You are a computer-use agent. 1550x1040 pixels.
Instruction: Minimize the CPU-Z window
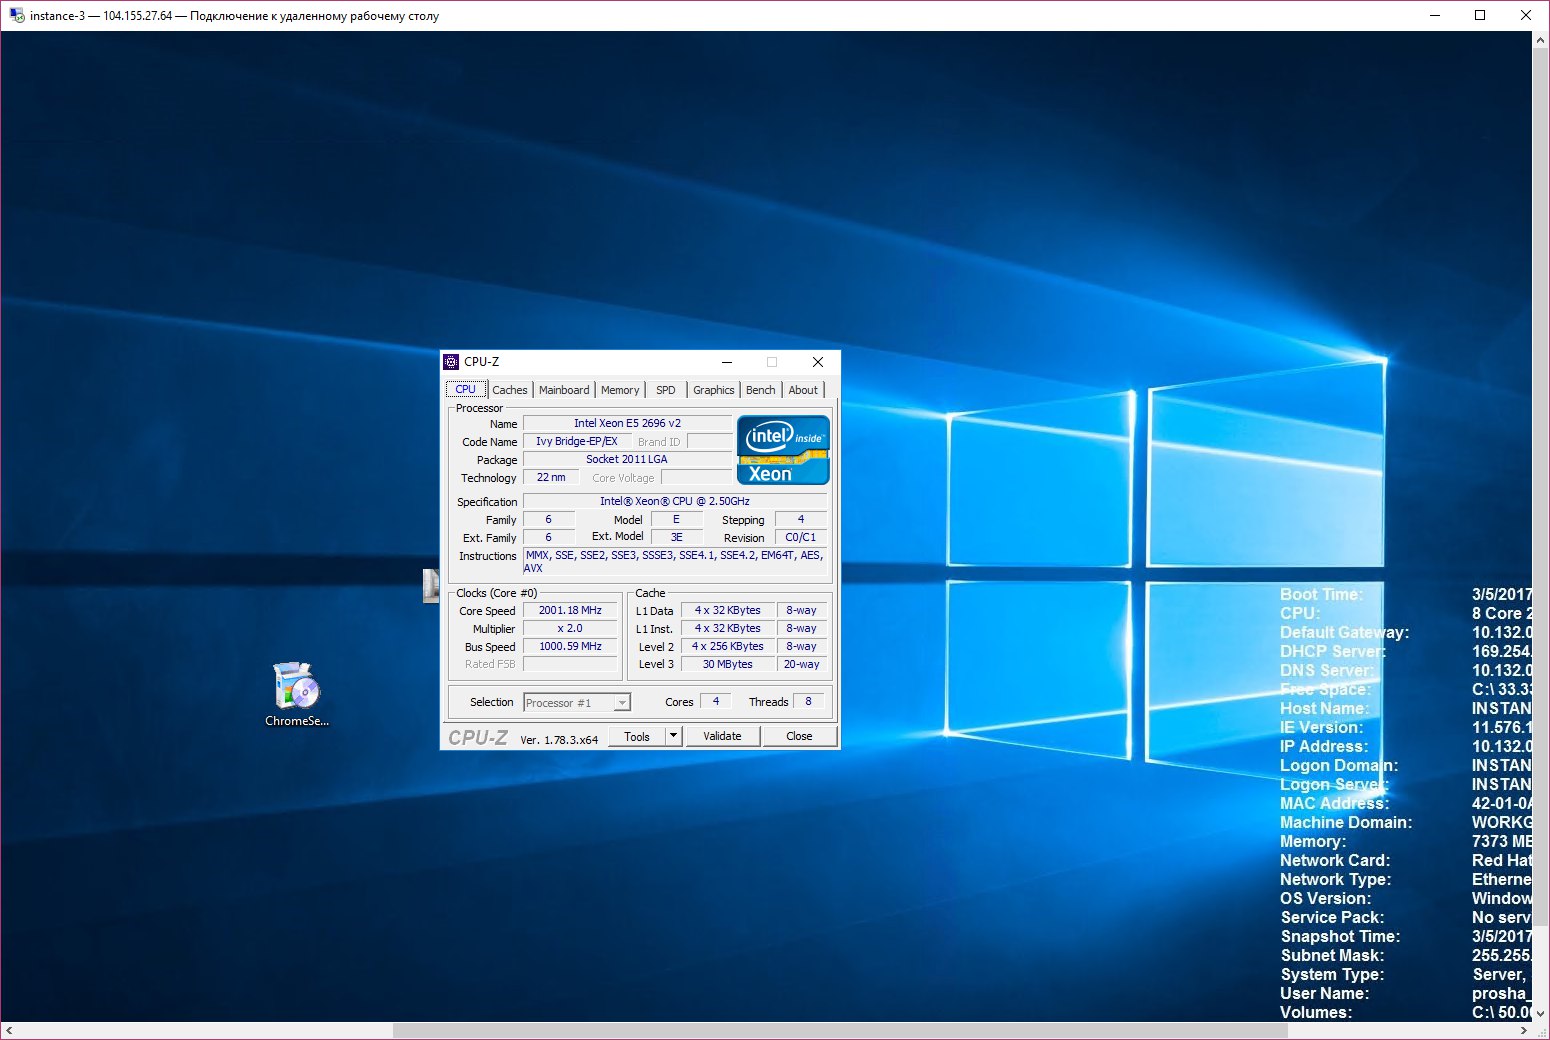pyautogui.click(x=727, y=362)
